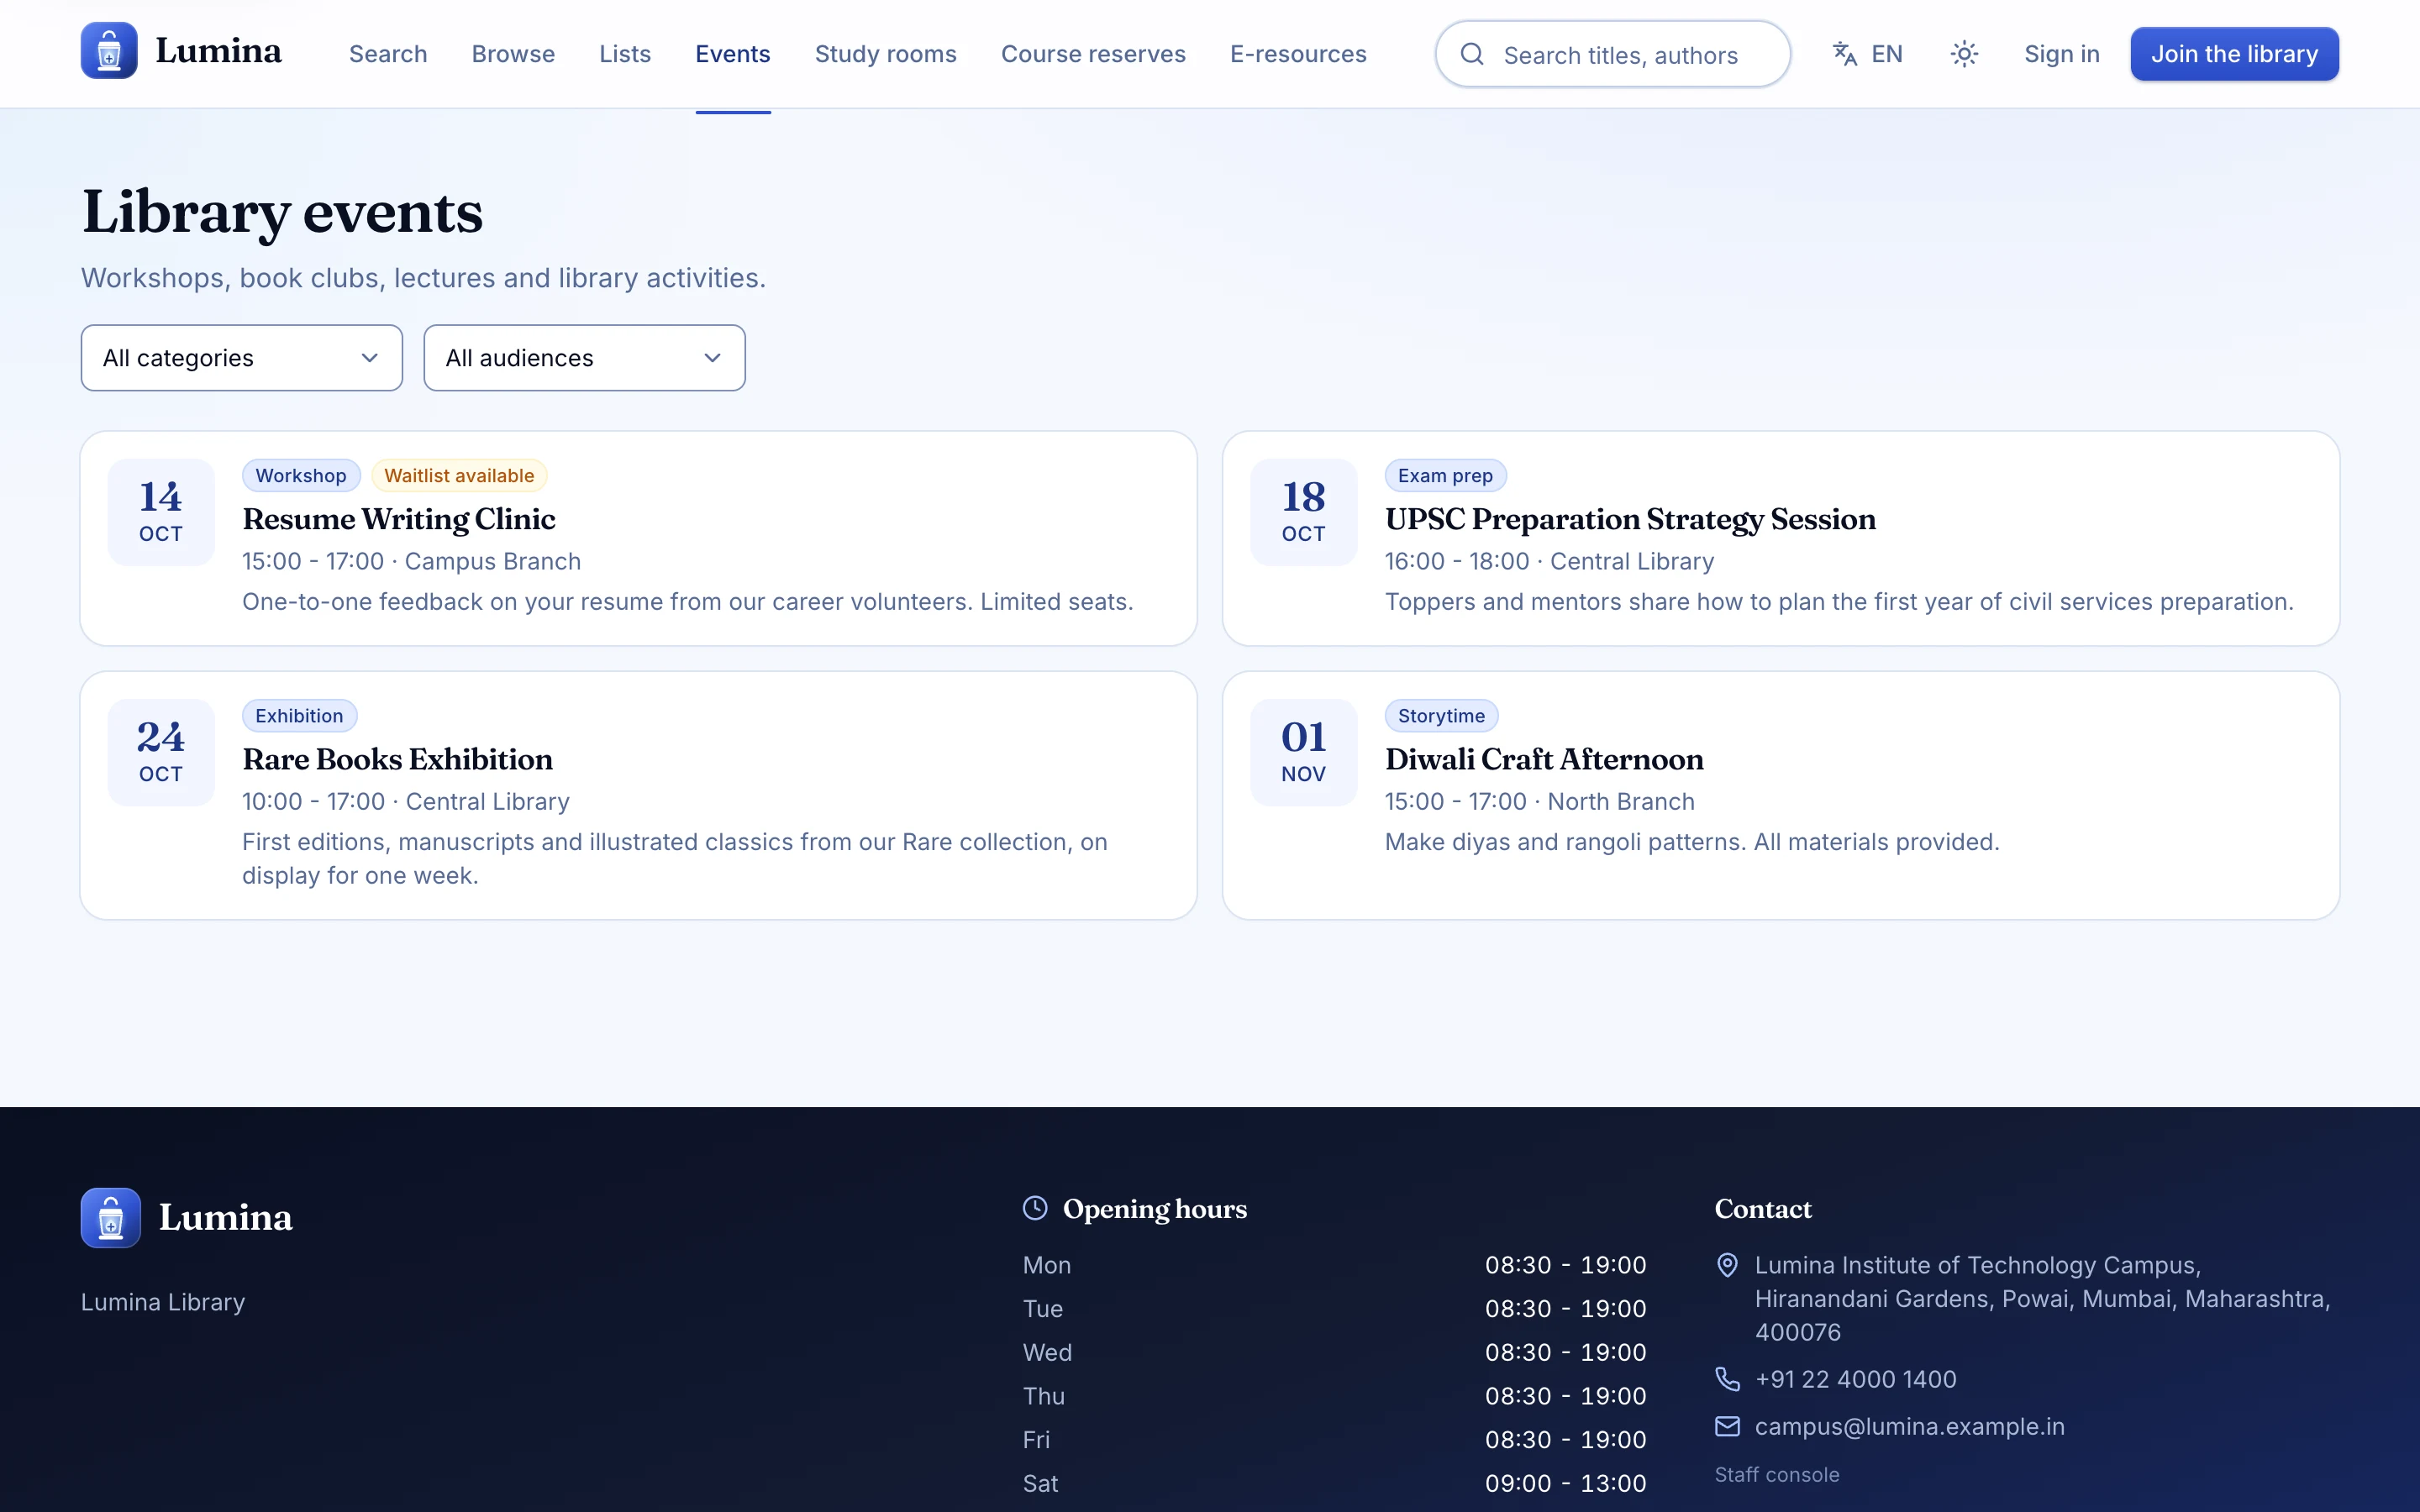Open Study rooms in navigation
2420x1512 pixels.
(x=886, y=54)
